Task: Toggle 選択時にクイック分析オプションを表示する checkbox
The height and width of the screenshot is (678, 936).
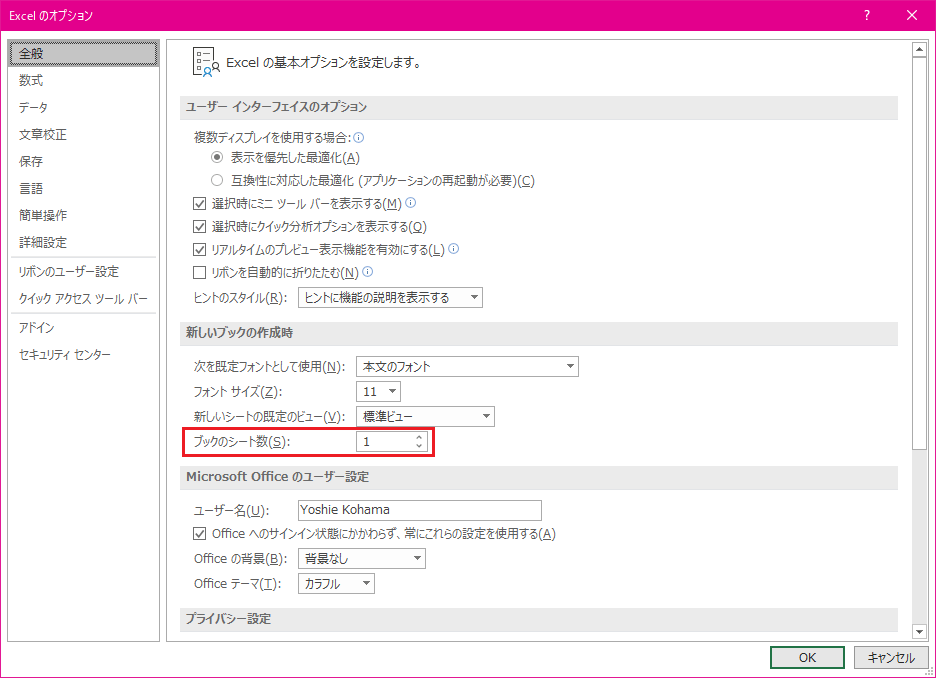Action: click(x=199, y=227)
